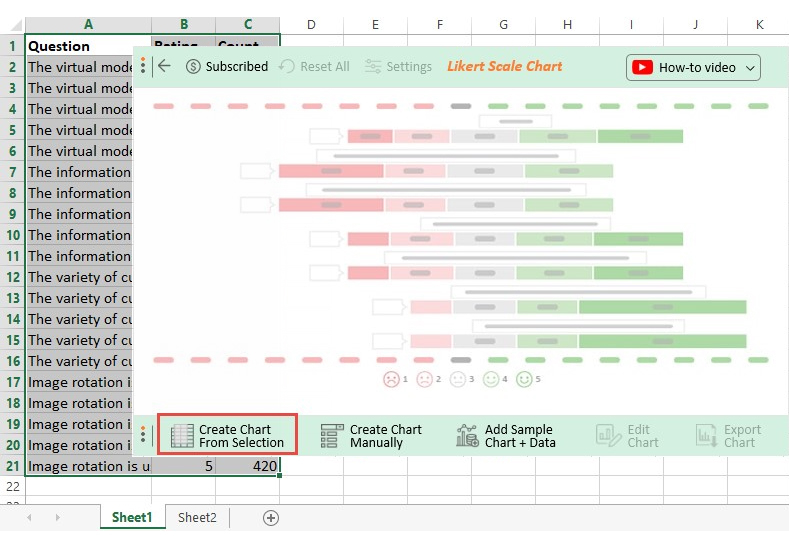Screen dimensions: 789x548
Task: Click the back arrow in the chart panel
Action: tap(164, 66)
